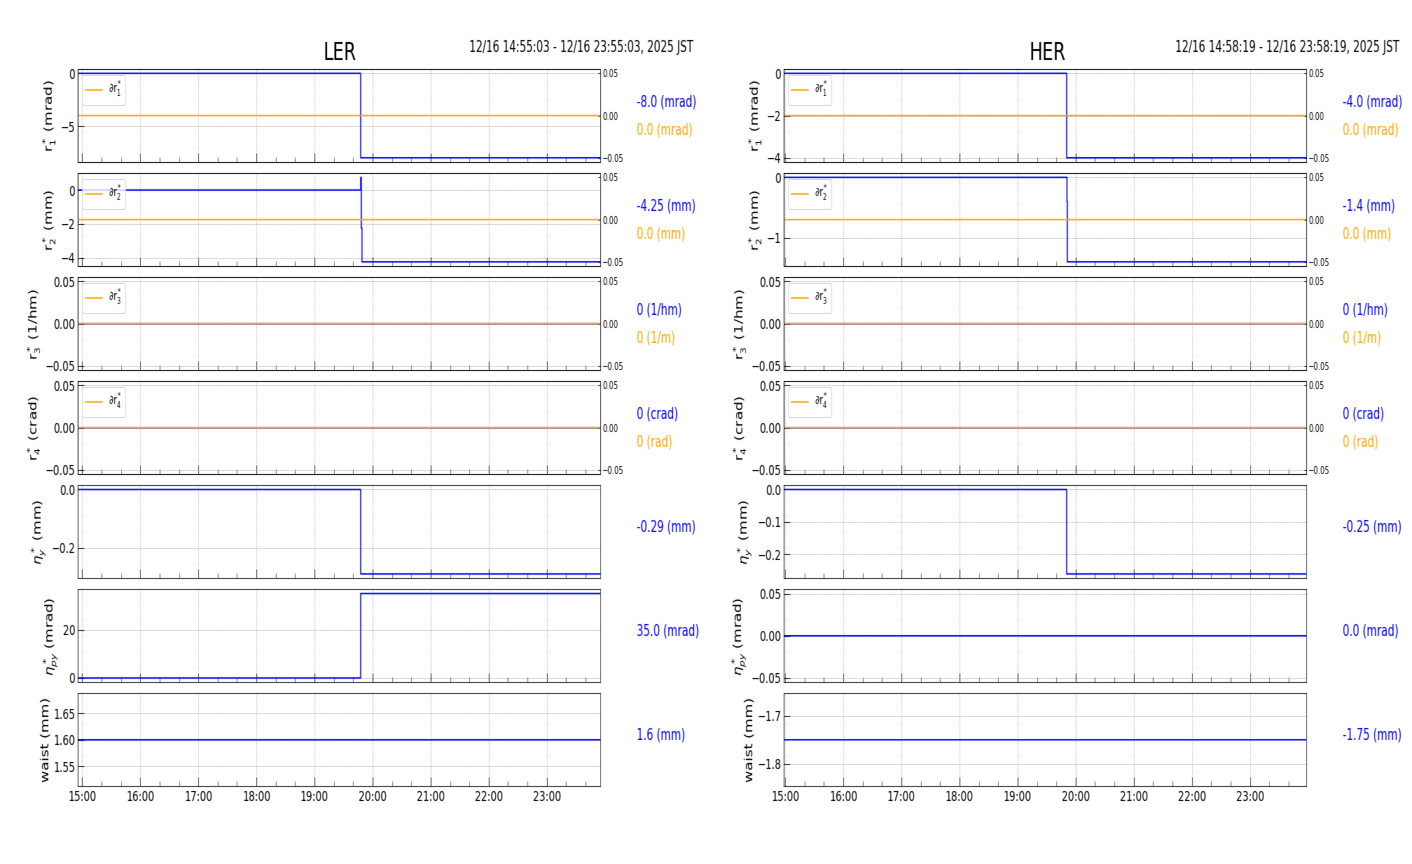This screenshot has height=864, width=1412.
Task: Click the r1* (mrad) axis label in LER
Action: pyautogui.click(x=47, y=116)
